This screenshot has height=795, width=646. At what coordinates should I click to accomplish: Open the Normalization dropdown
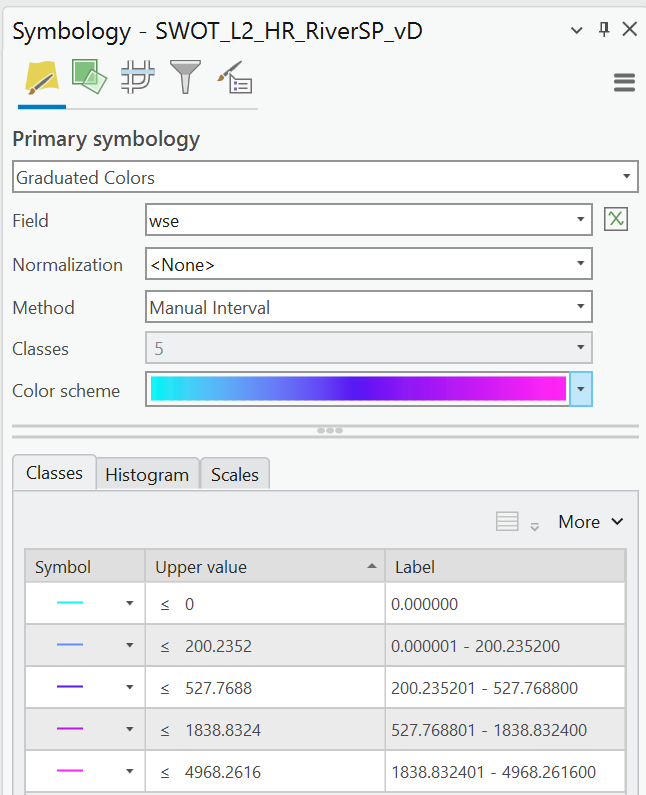click(369, 264)
